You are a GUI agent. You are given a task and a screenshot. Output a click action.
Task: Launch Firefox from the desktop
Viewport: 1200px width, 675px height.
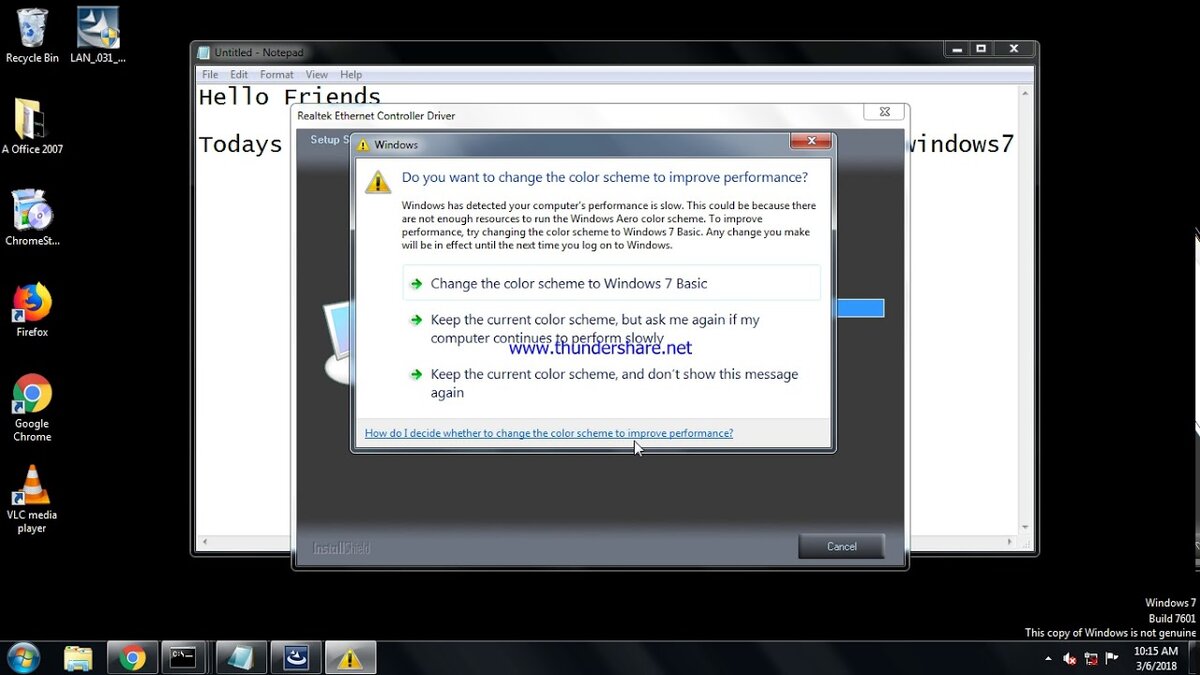tap(32, 310)
